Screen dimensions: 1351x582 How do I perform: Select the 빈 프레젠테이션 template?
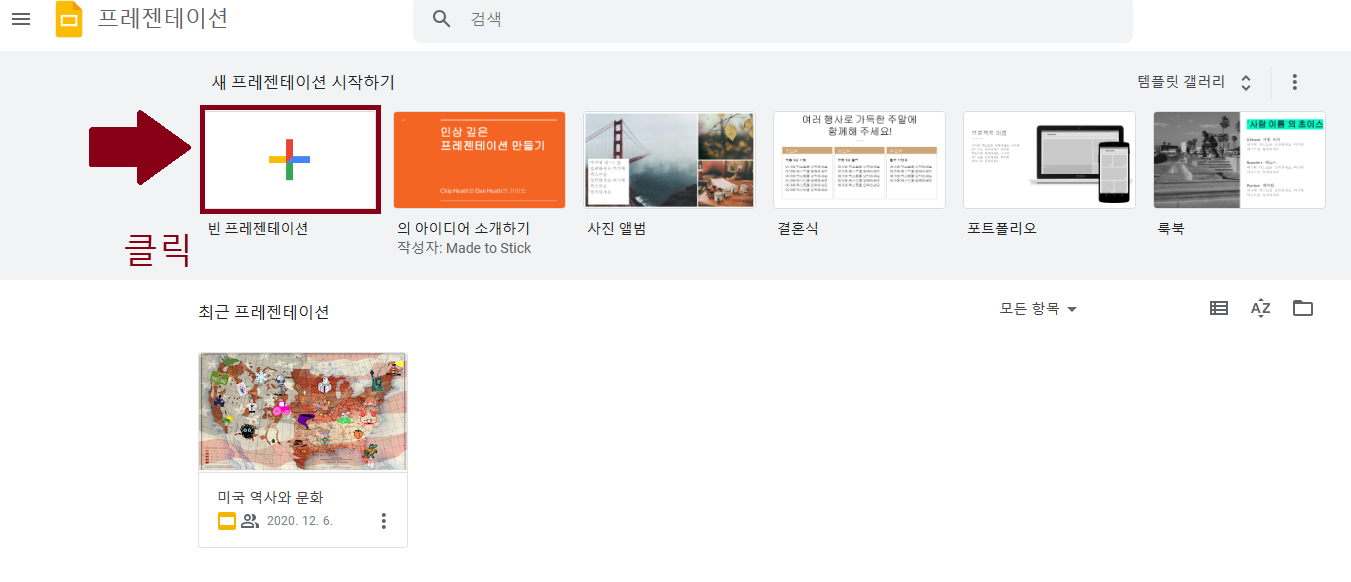click(290, 159)
